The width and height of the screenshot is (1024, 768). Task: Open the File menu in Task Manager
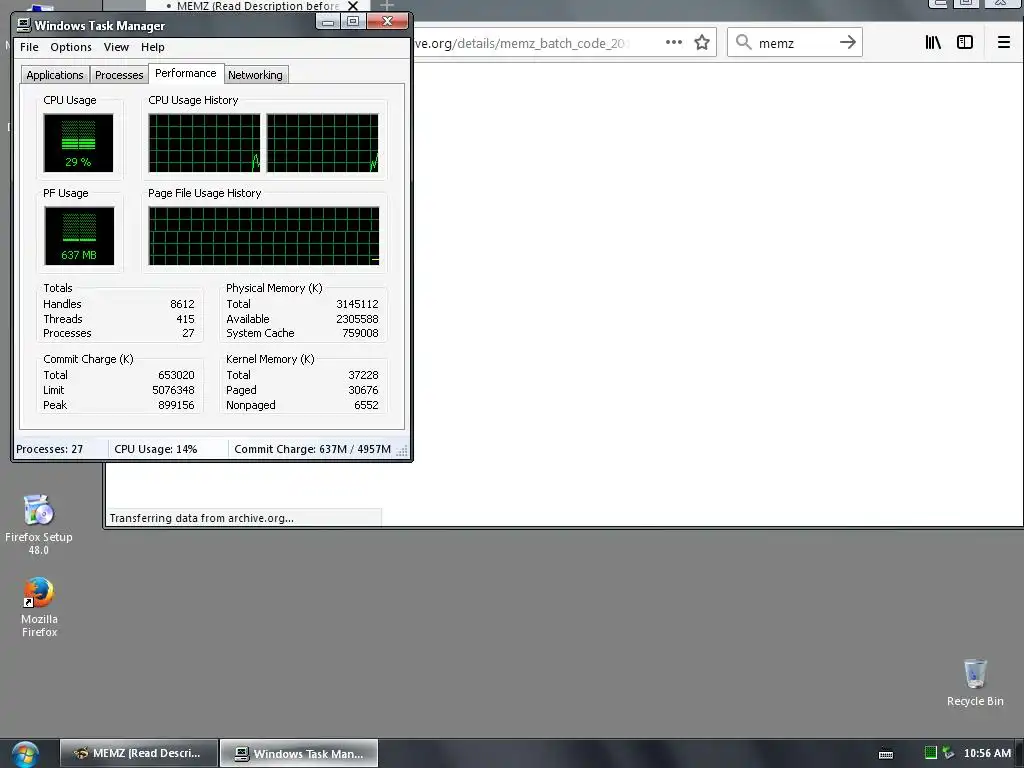29,47
